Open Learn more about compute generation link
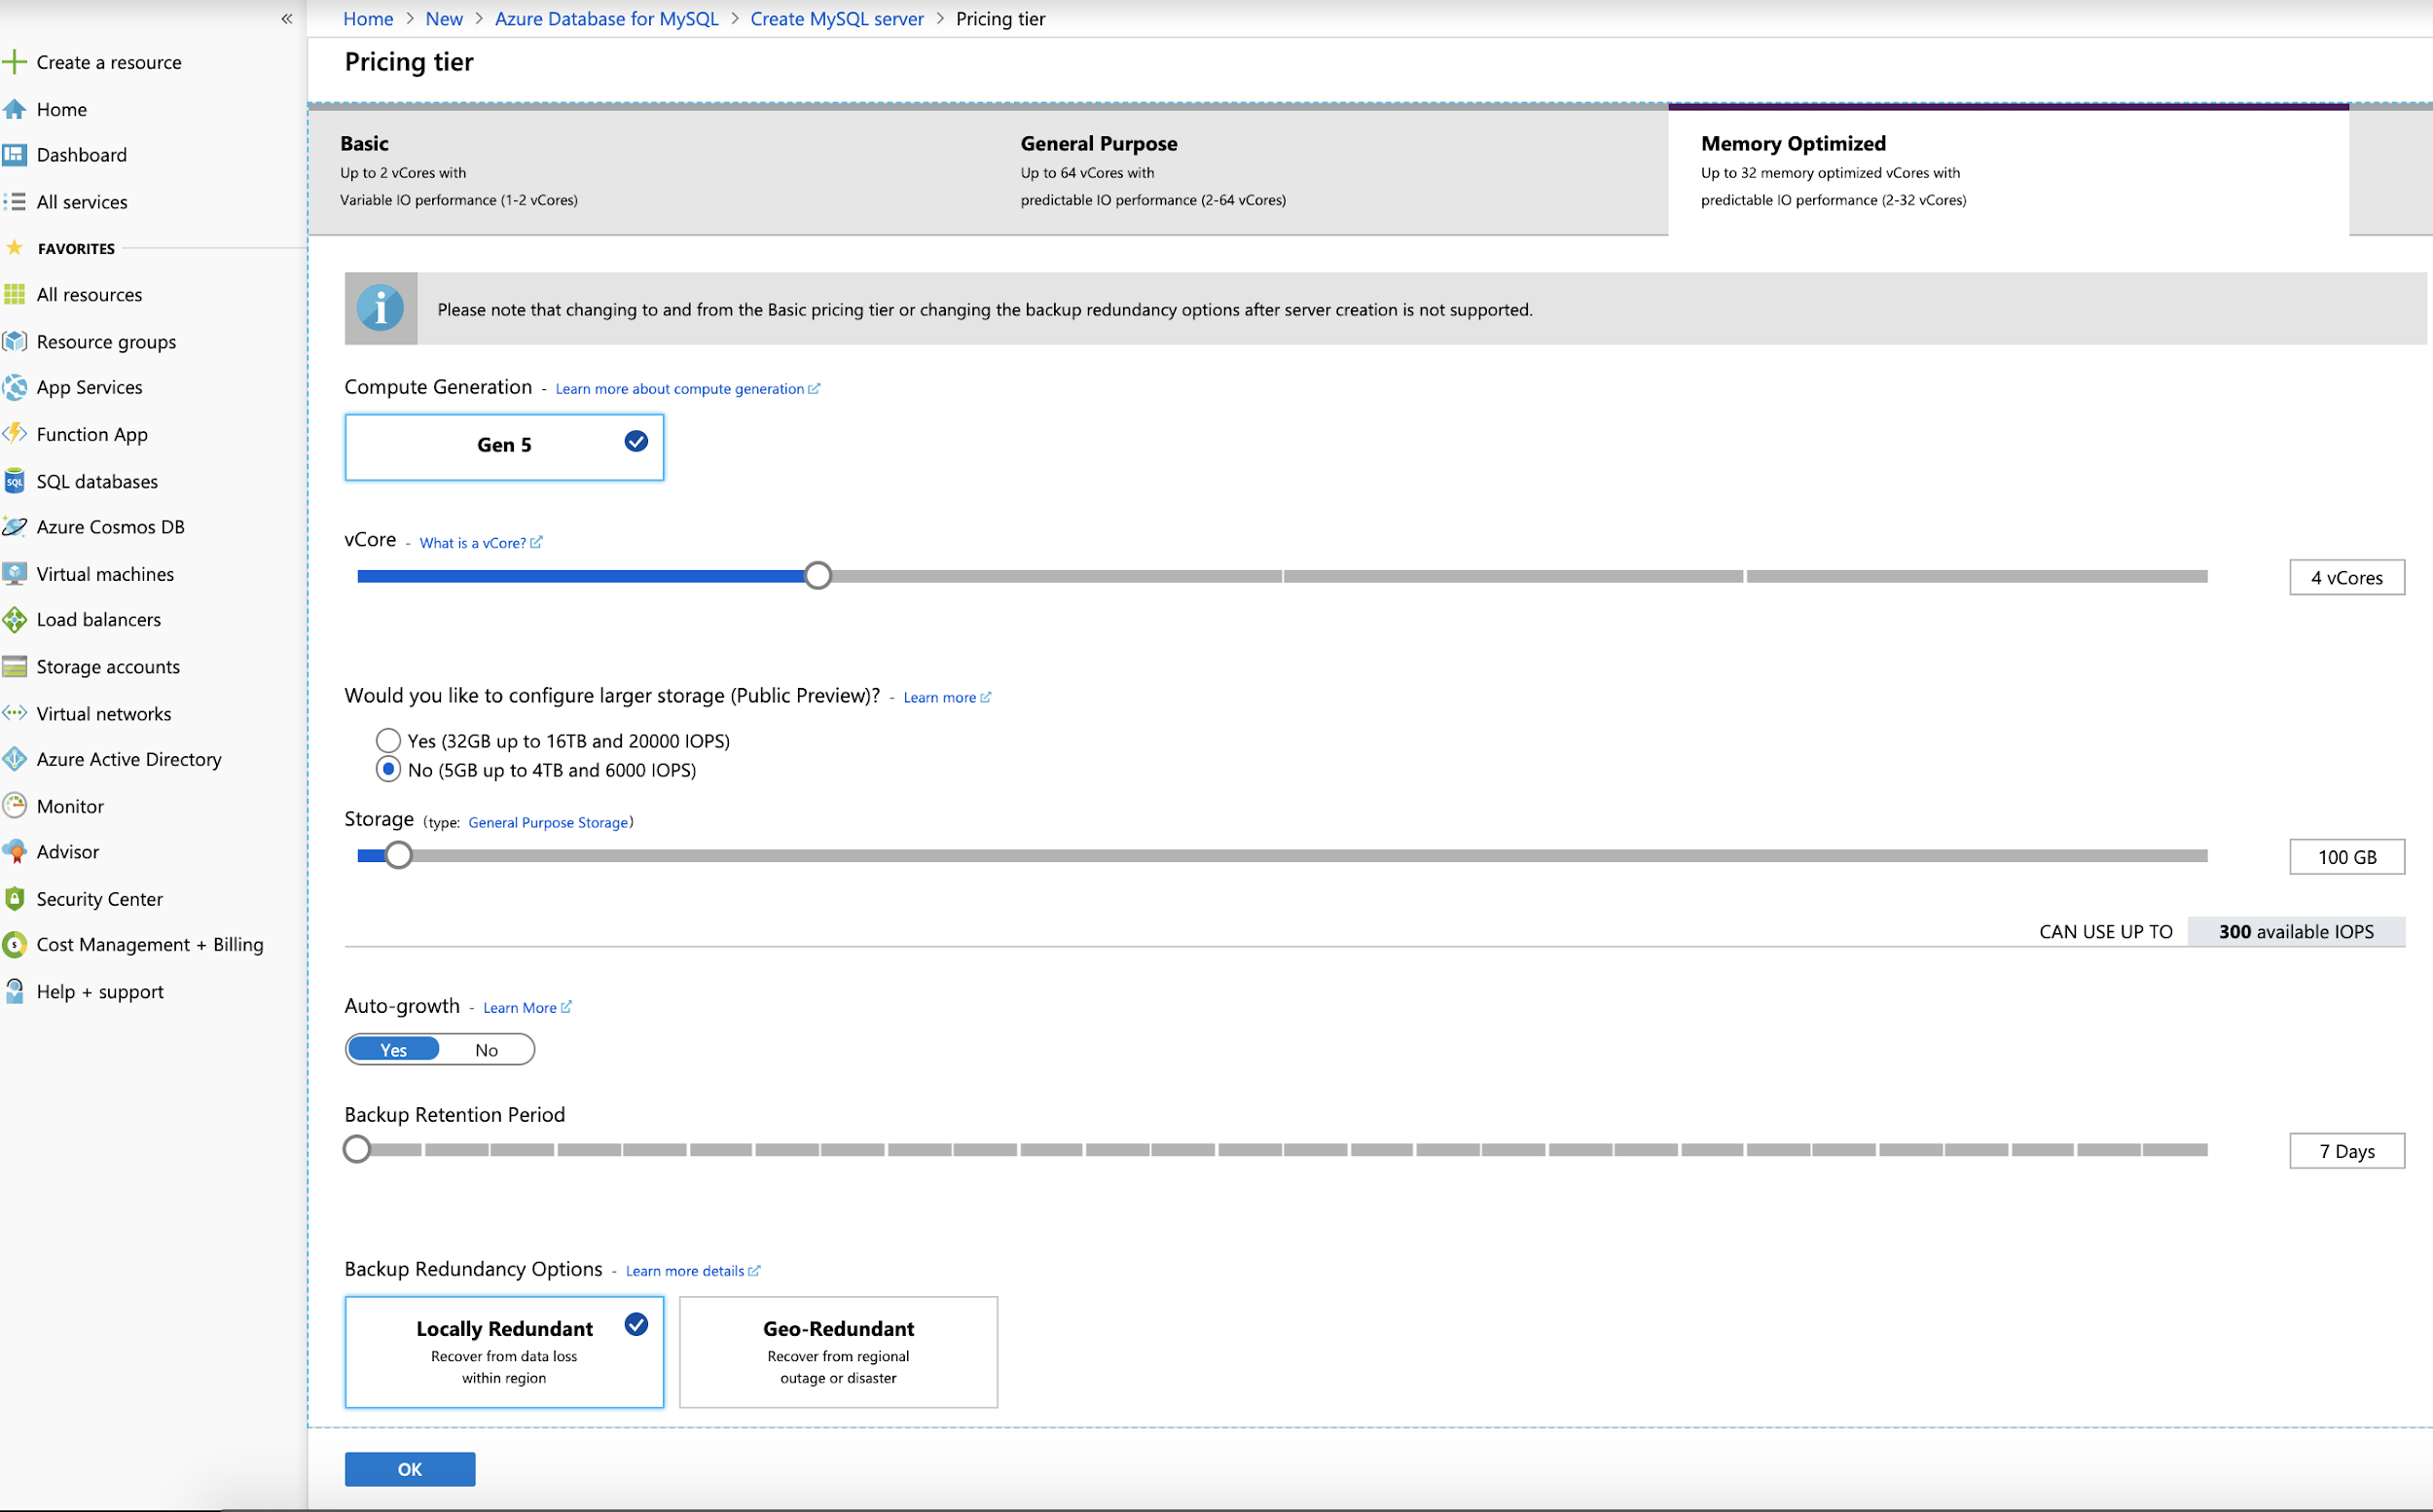This screenshot has height=1512, width=2433. click(x=687, y=389)
